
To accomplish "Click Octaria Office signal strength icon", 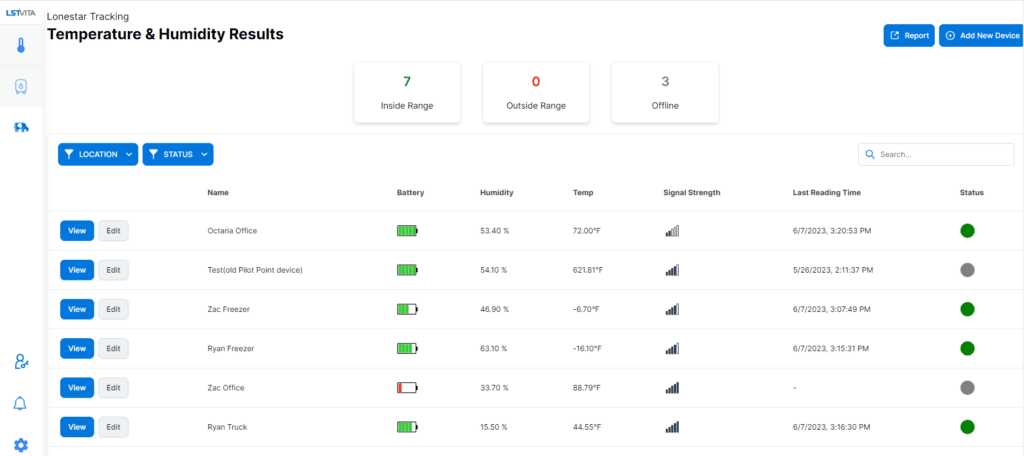I will [672, 231].
